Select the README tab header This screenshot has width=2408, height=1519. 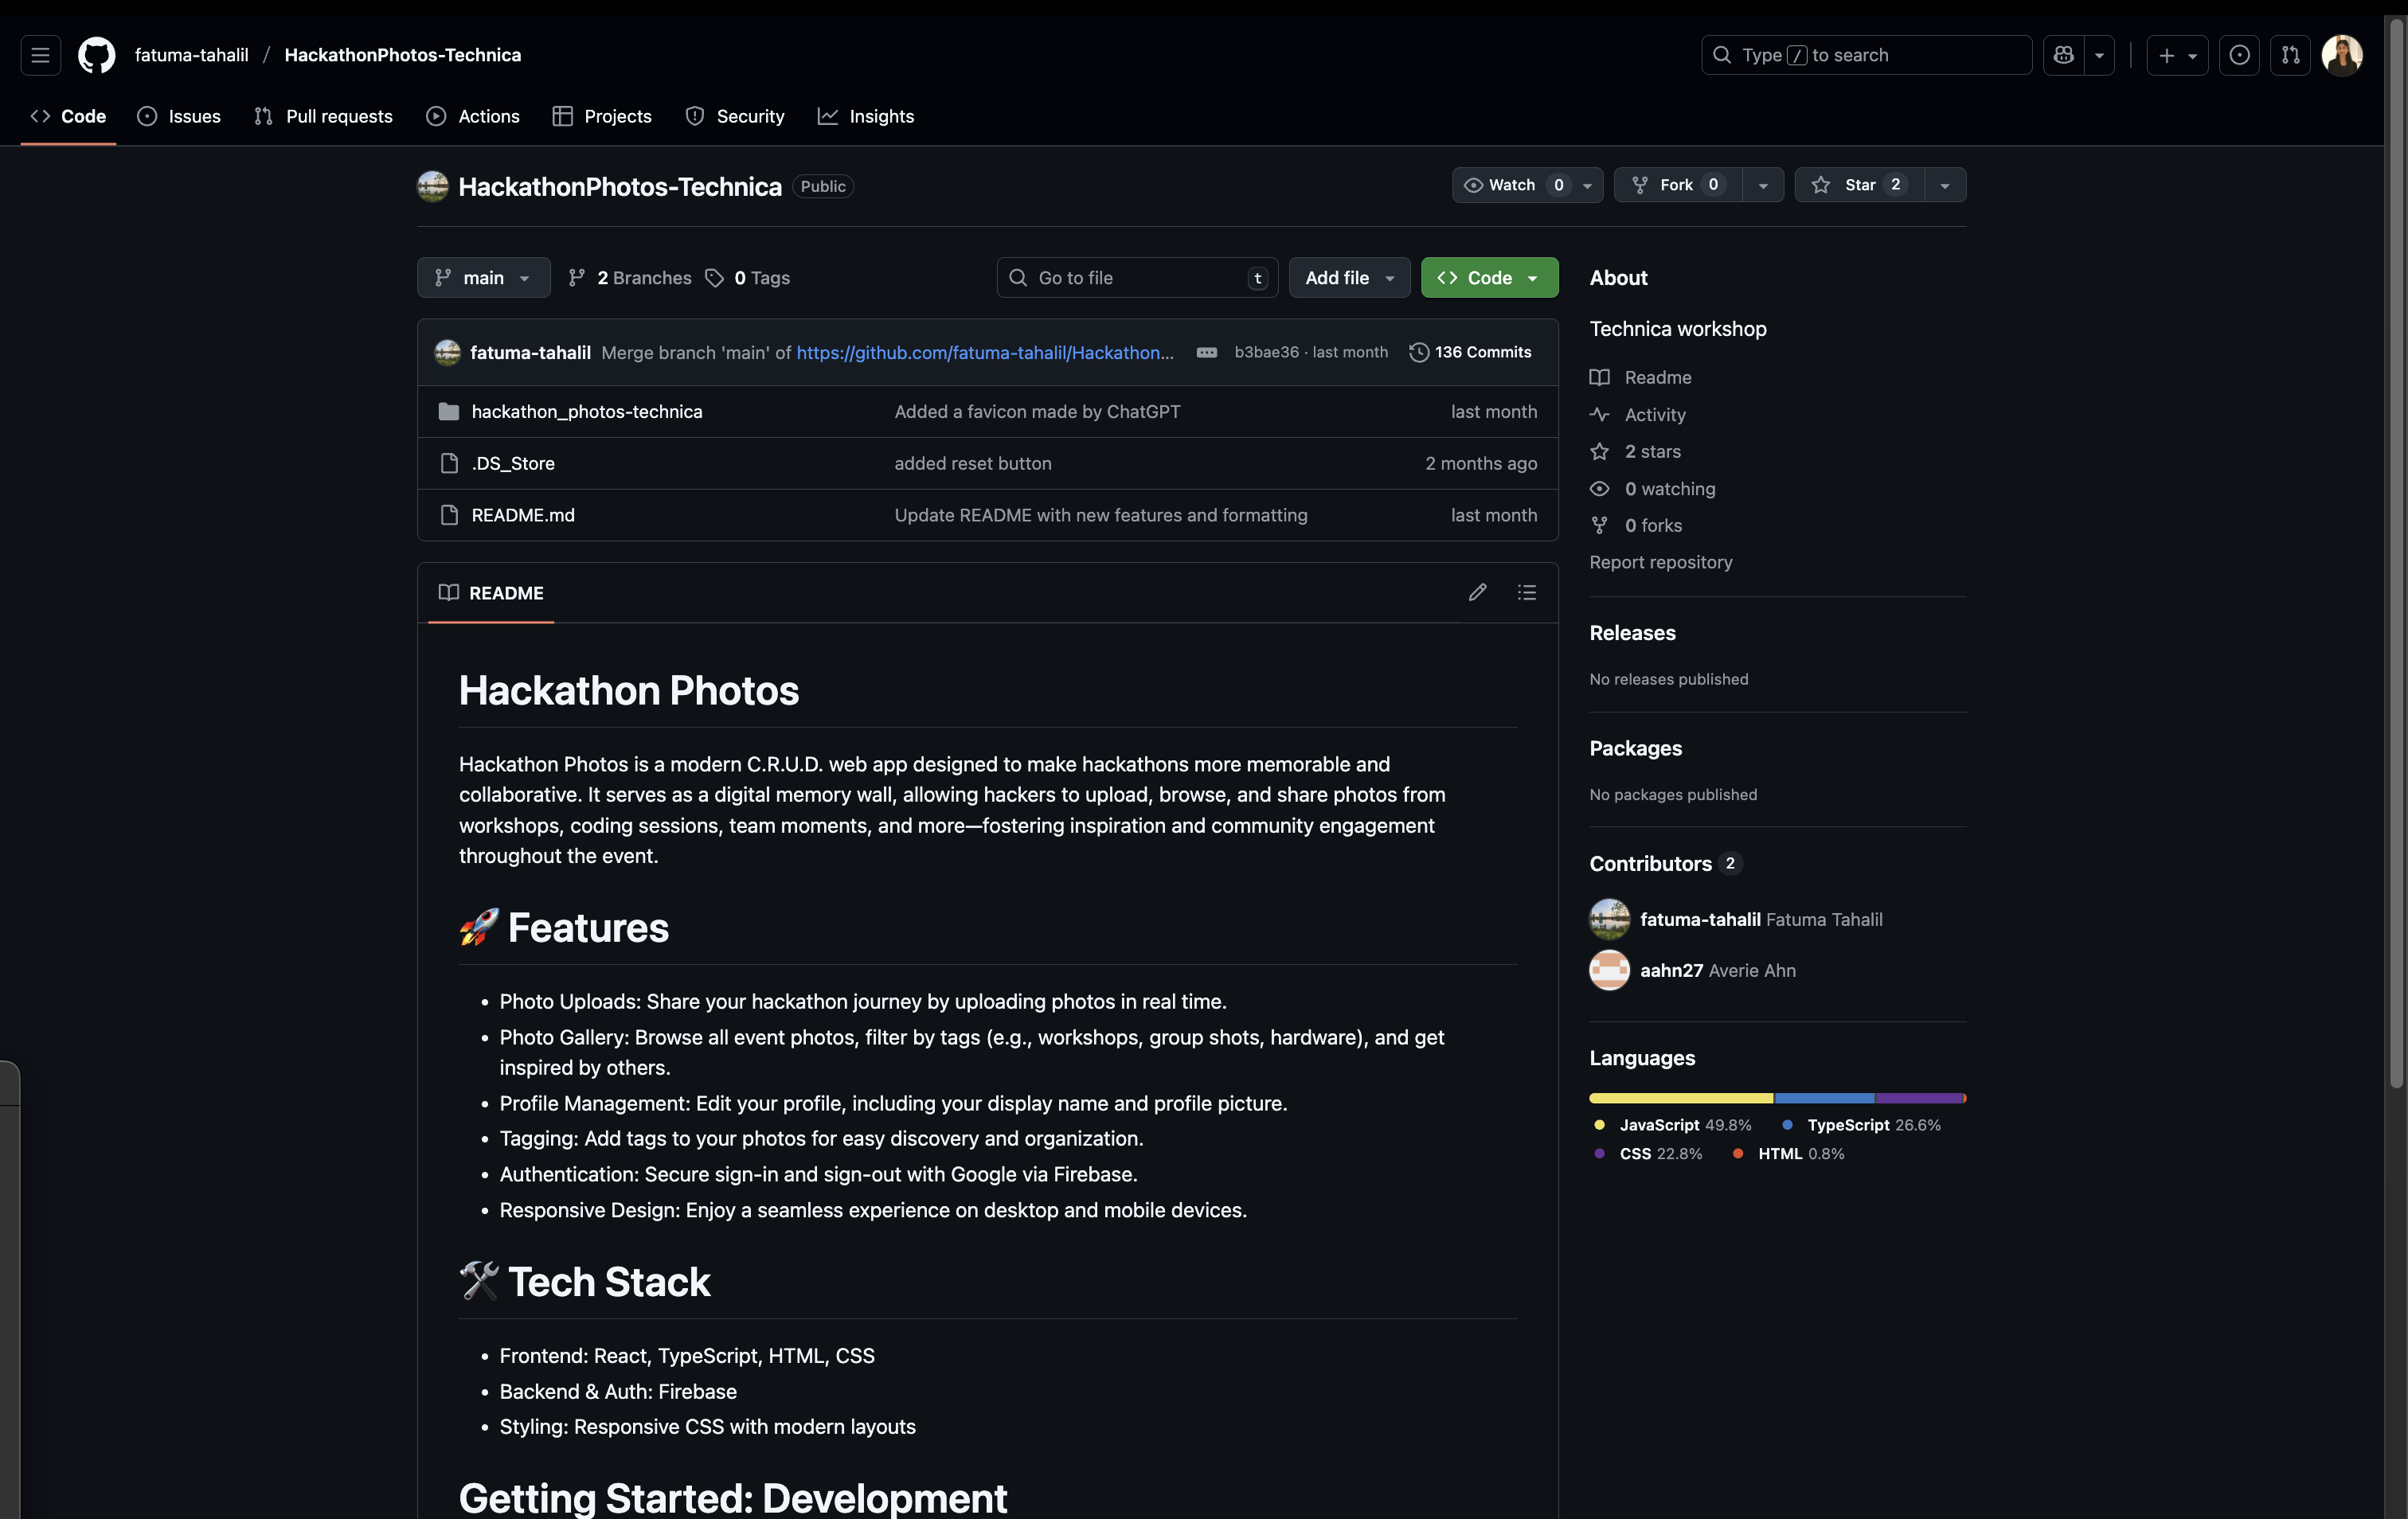point(491,593)
